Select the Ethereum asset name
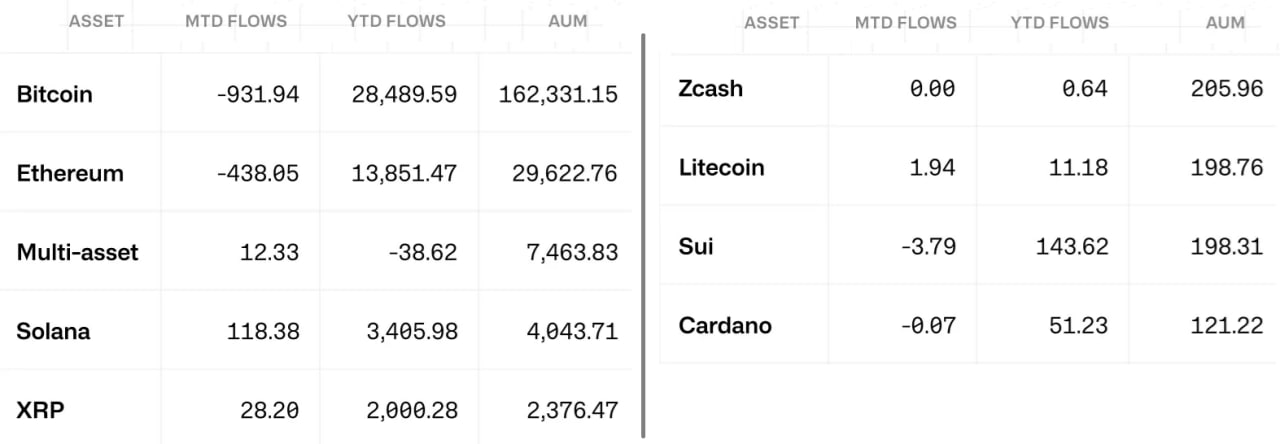Image resolution: width=1280 pixels, height=444 pixels. click(70, 173)
